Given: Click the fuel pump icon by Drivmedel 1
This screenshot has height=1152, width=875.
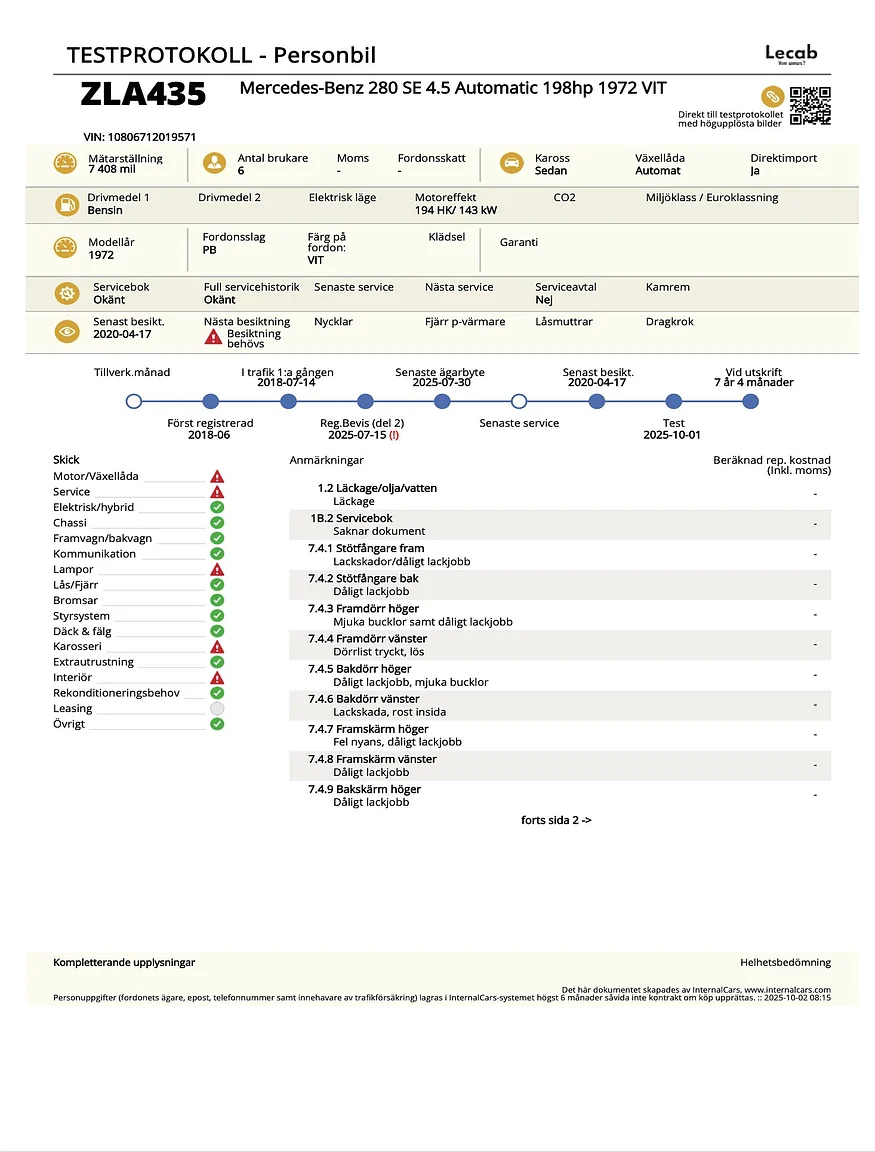Looking at the screenshot, I should (x=66, y=205).
